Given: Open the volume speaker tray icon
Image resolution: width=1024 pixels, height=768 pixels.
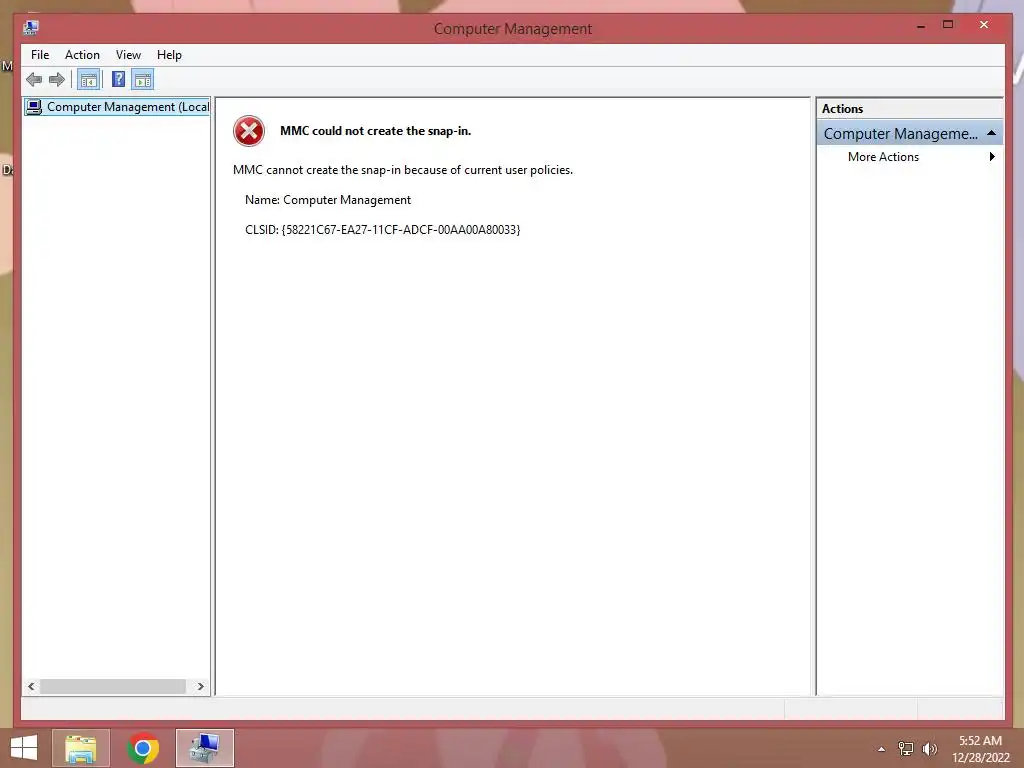Looking at the screenshot, I should pos(929,749).
